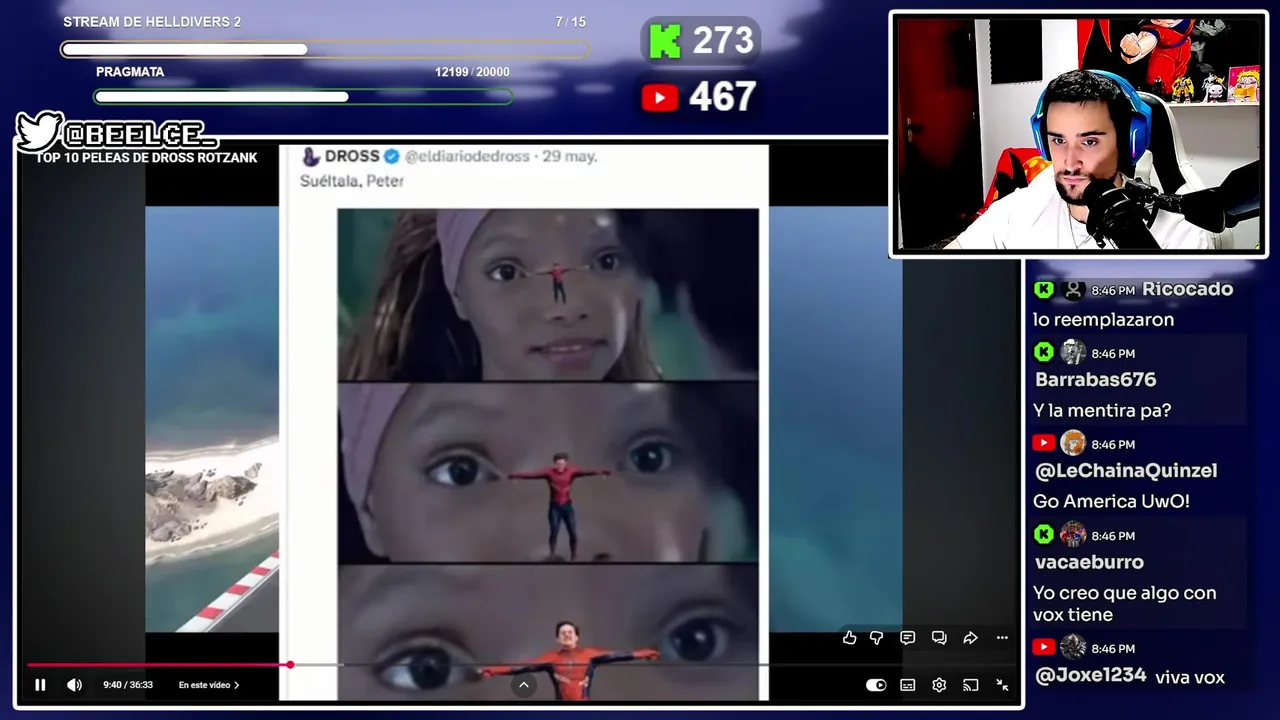Click the Kick badge beside Barrabas676's avatar
1280x720 pixels.
click(x=1044, y=352)
